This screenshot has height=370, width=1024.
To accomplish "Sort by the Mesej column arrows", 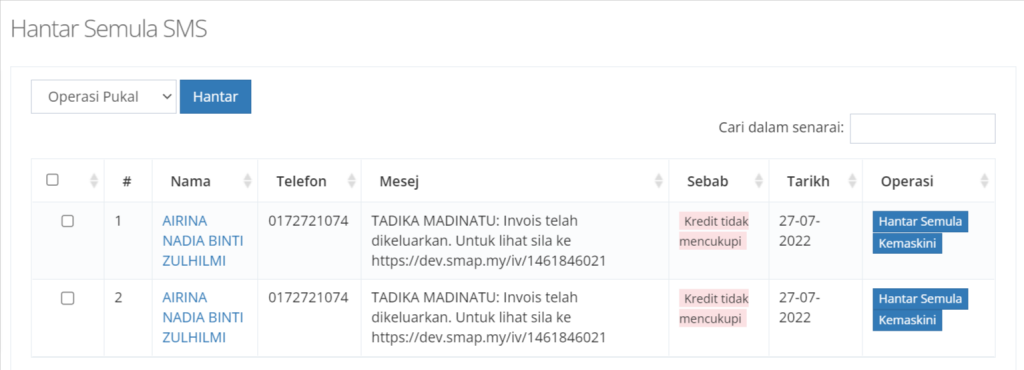I will pos(659,181).
